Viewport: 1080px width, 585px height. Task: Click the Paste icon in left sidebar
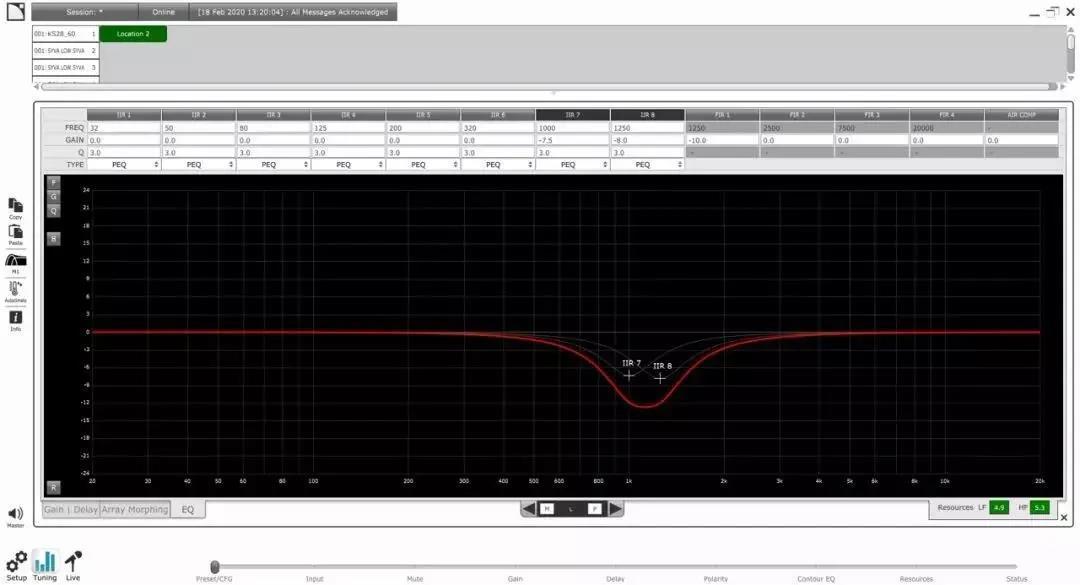coord(15,232)
